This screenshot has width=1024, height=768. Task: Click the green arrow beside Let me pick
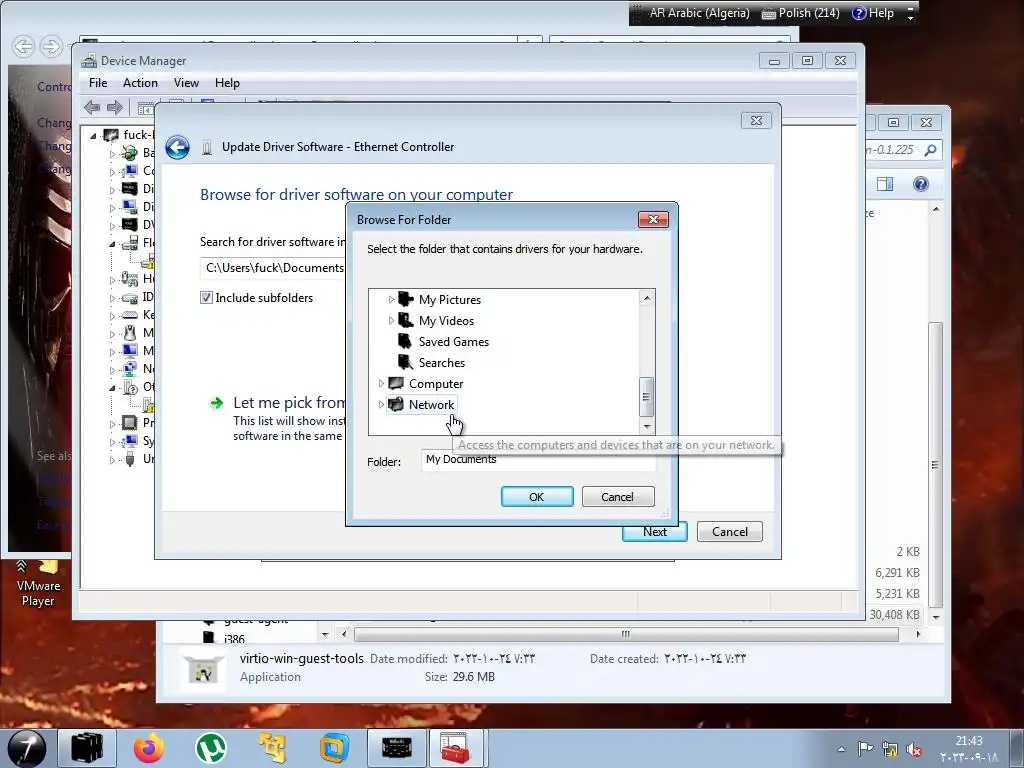pyautogui.click(x=216, y=404)
